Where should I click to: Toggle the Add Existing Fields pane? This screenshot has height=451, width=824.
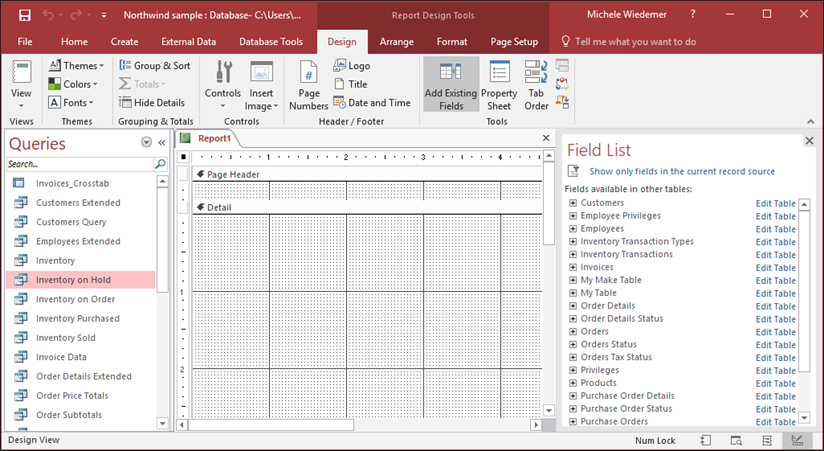(451, 85)
